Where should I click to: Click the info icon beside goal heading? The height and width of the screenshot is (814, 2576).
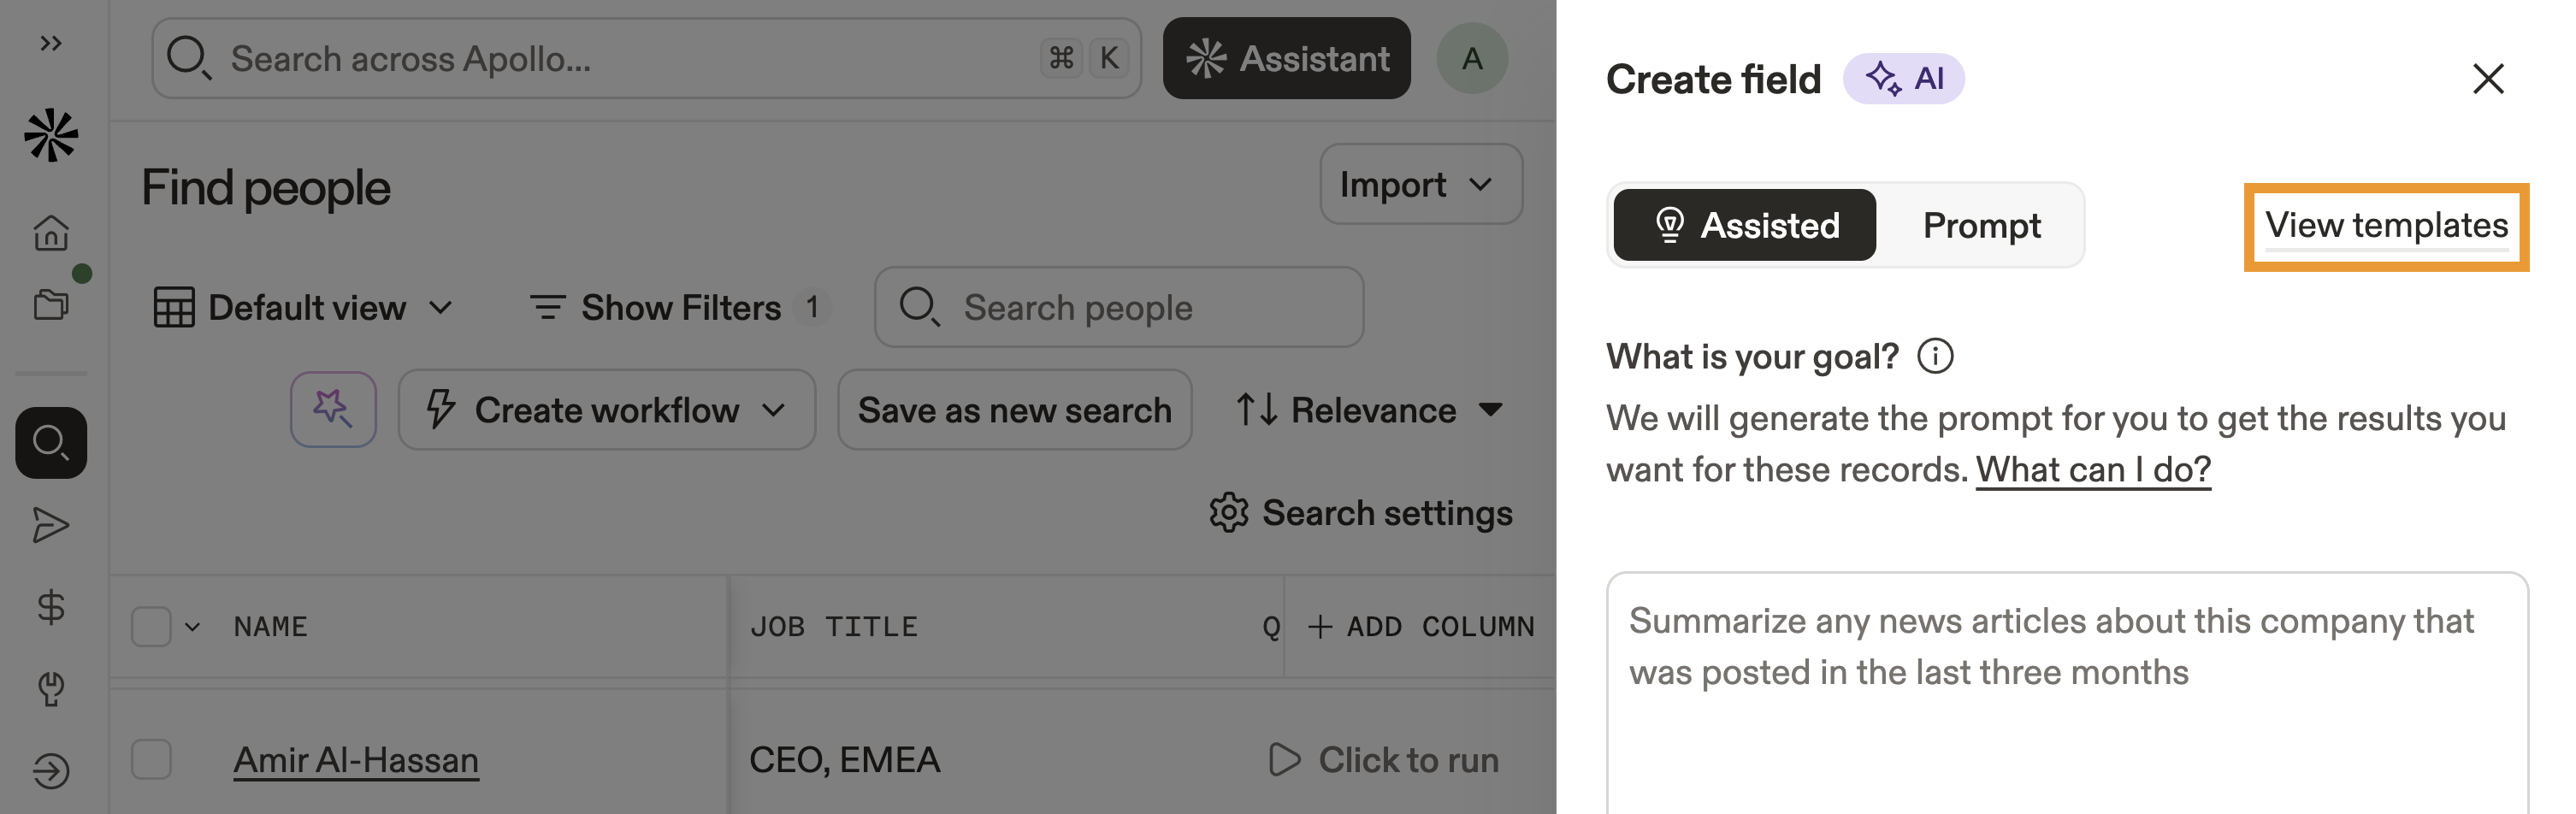(x=1935, y=357)
